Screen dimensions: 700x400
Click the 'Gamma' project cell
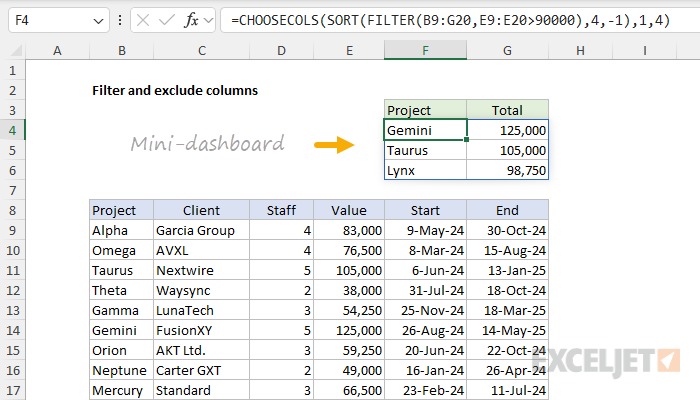[121, 310]
